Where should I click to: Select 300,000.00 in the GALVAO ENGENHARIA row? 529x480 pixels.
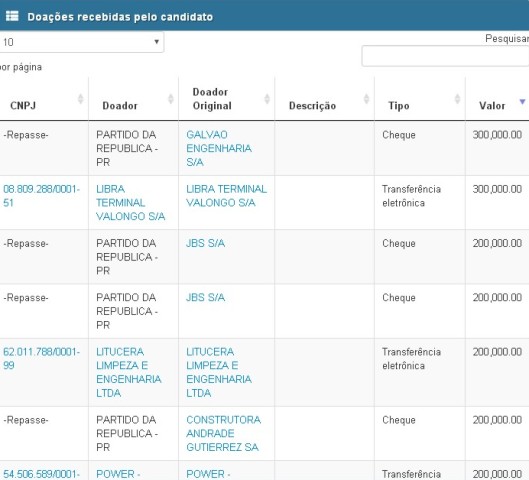tap(497, 135)
